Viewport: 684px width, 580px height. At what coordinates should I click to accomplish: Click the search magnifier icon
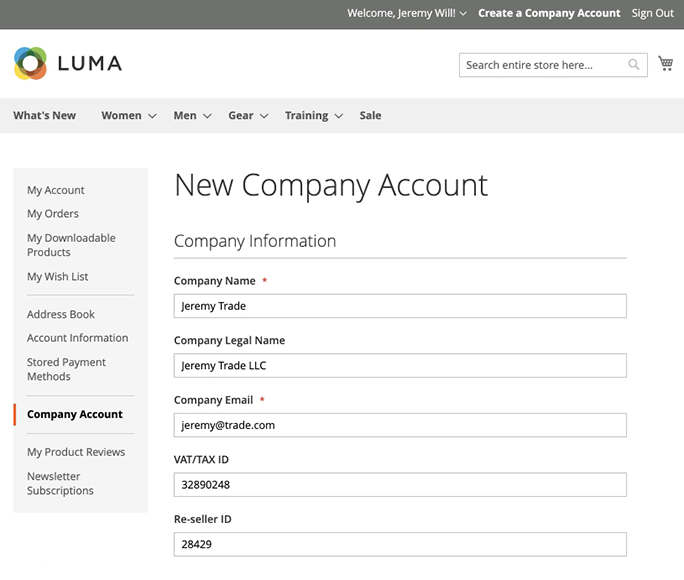tap(634, 65)
